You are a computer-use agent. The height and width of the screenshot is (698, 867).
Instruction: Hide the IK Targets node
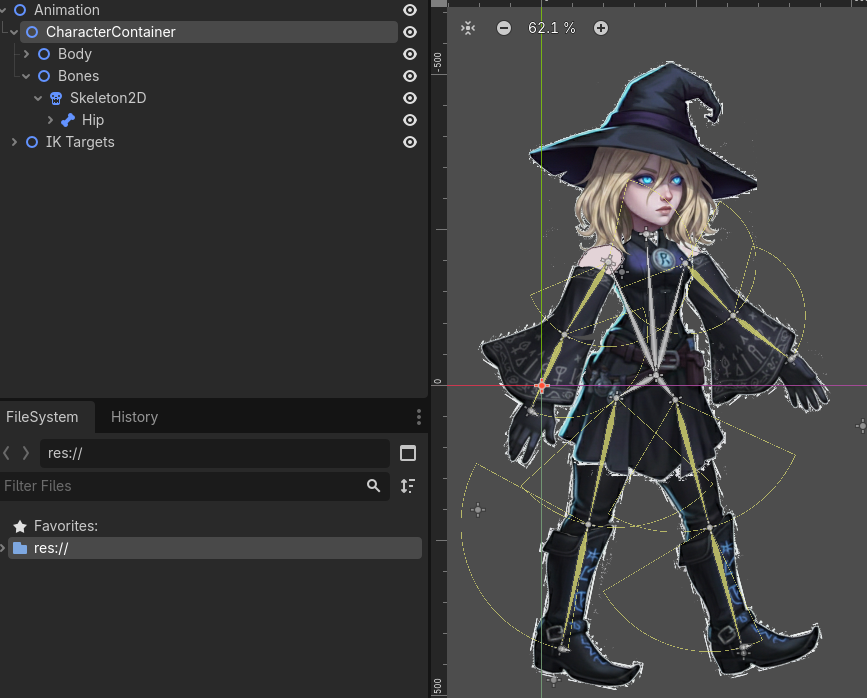(x=410, y=142)
